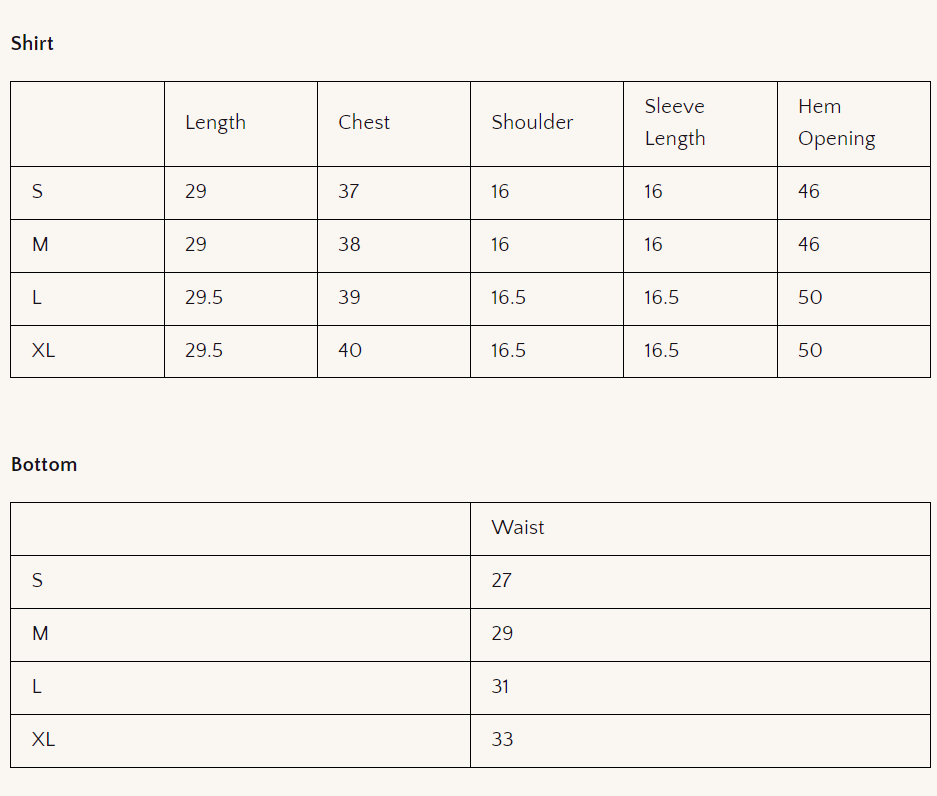Select the Chest column header

click(x=364, y=122)
